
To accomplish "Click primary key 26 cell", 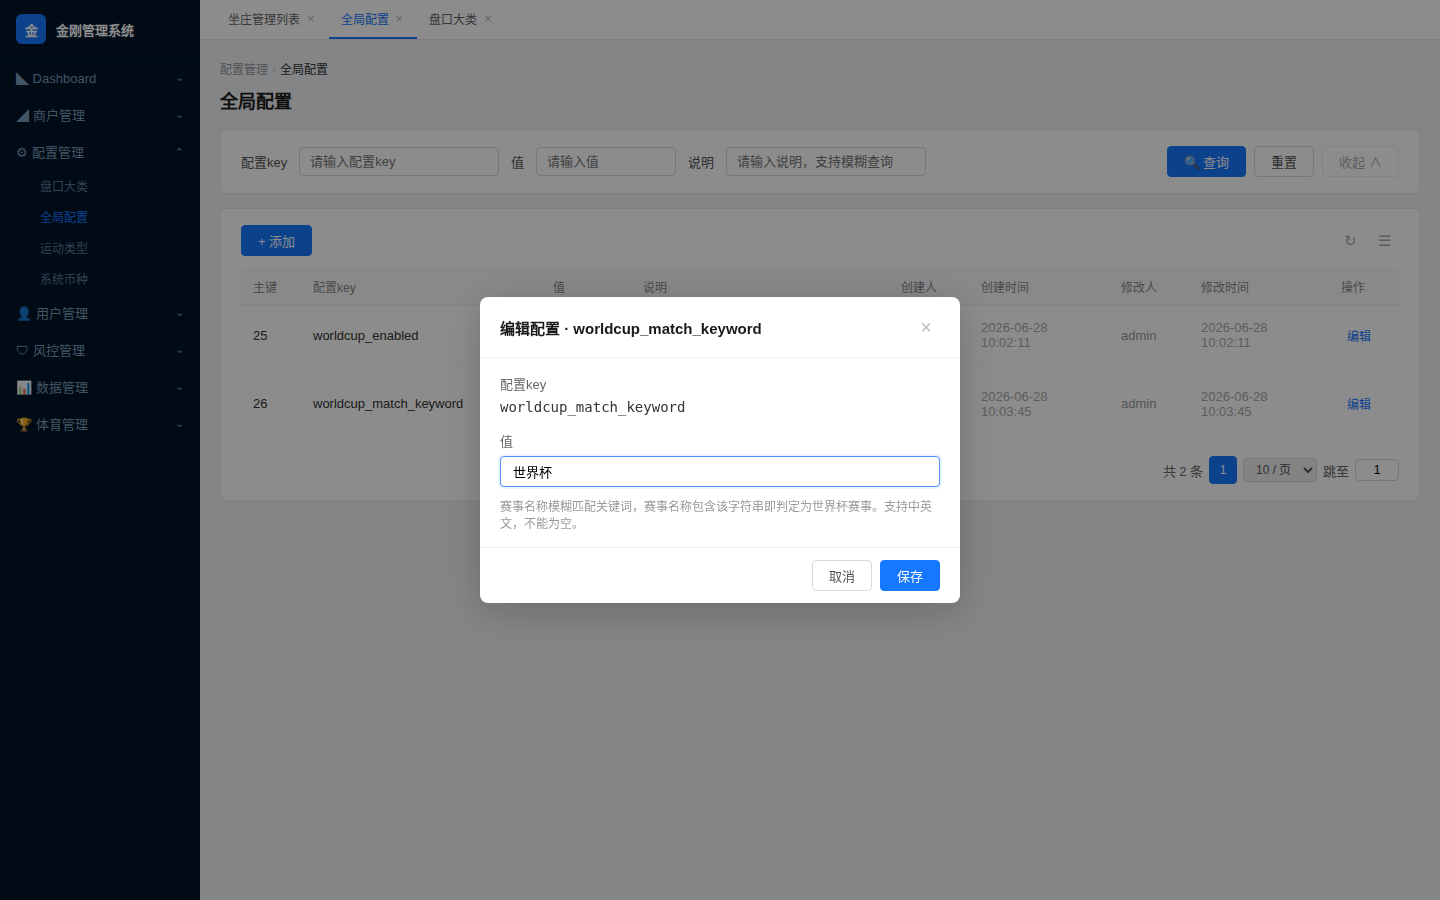I will click(260, 404).
